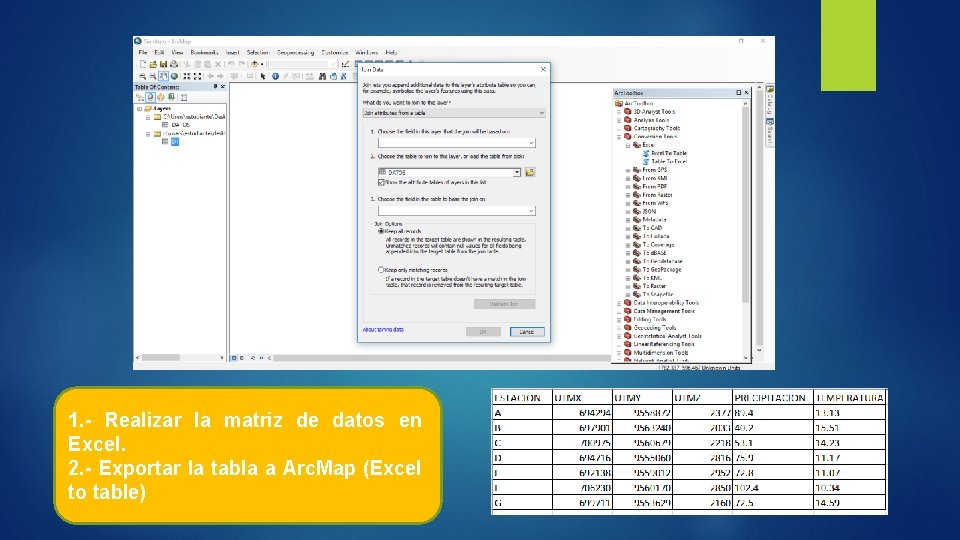
Task: Select the Zoom Out magnifier tool
Action: pos(153,77)
